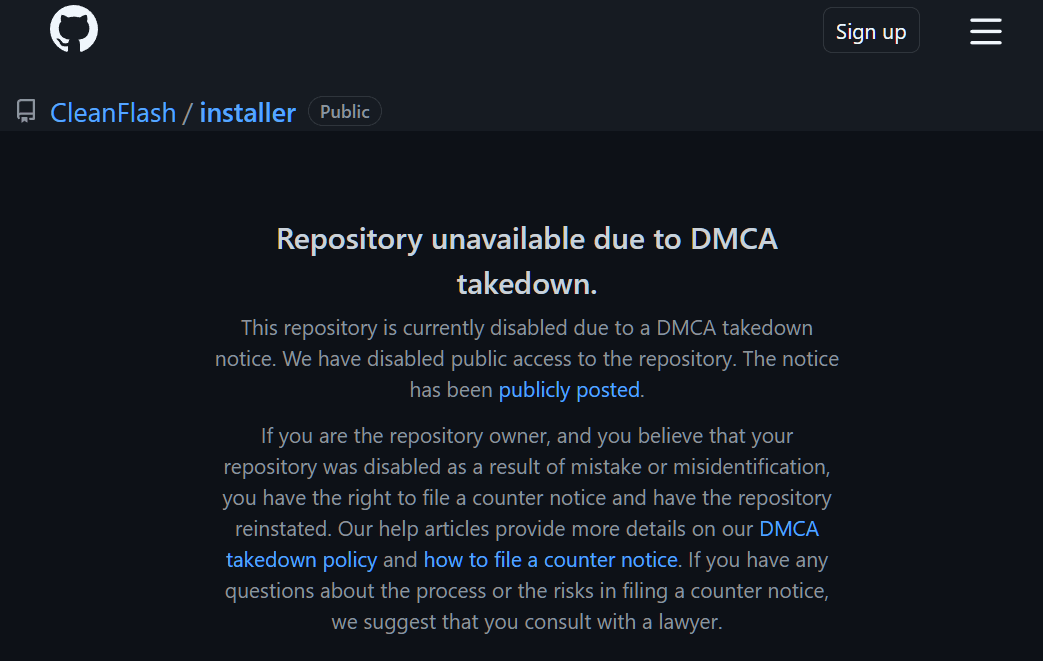Open "how to file a counter notice" link
The width and height of the screenshot is (1043, 661).
pyautogui.click(x=551, y=559)
